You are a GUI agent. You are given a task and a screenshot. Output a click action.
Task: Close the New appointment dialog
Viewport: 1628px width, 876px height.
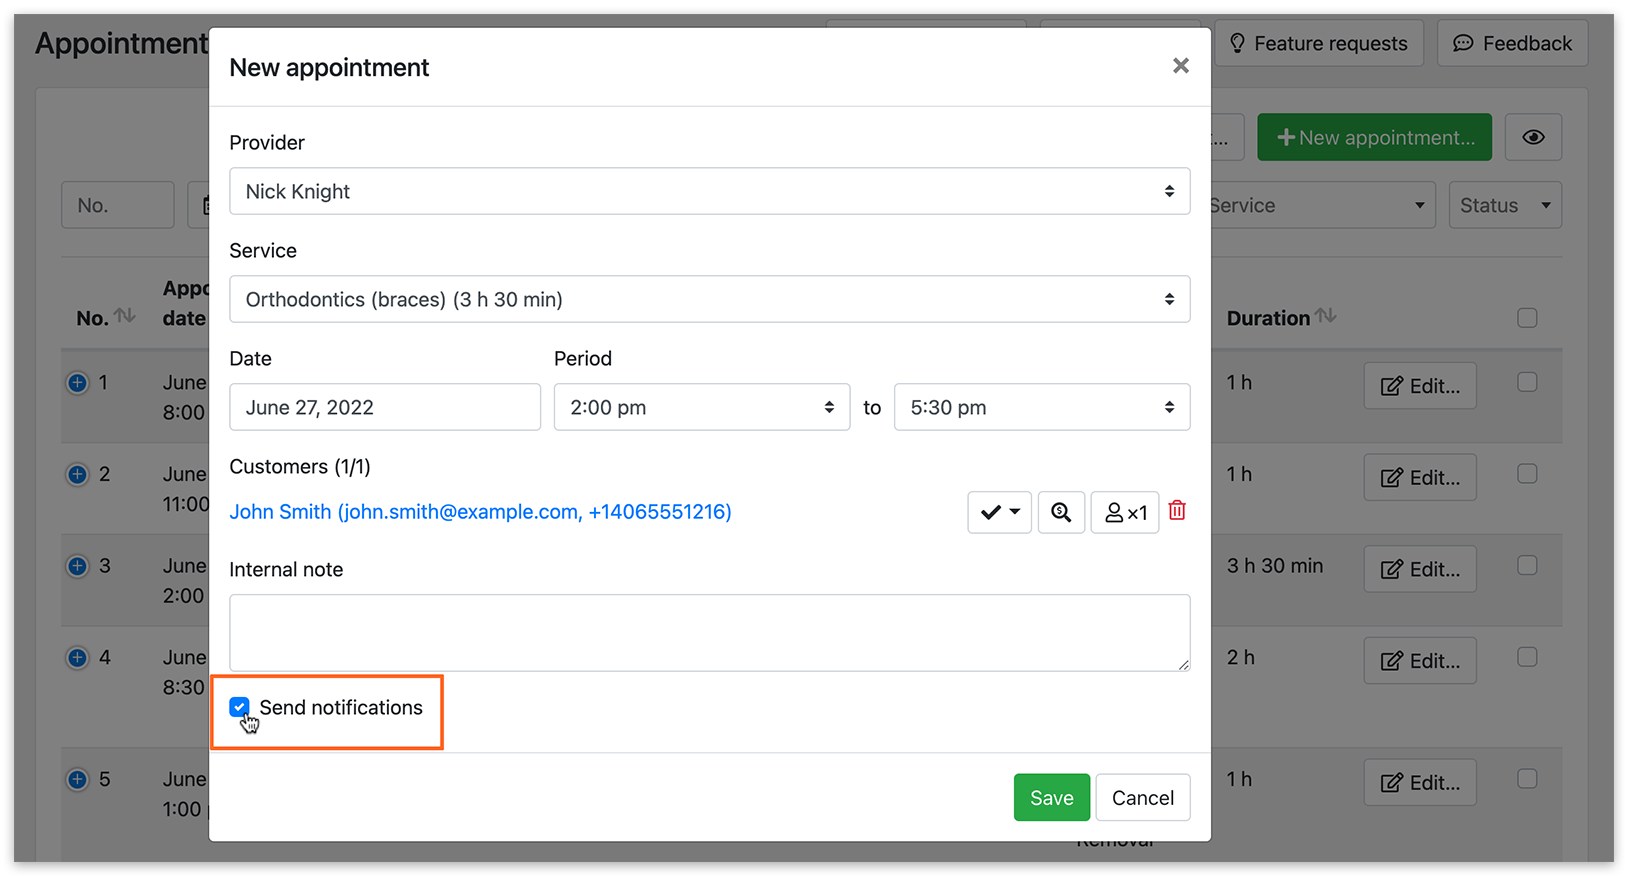point(1180,66)
